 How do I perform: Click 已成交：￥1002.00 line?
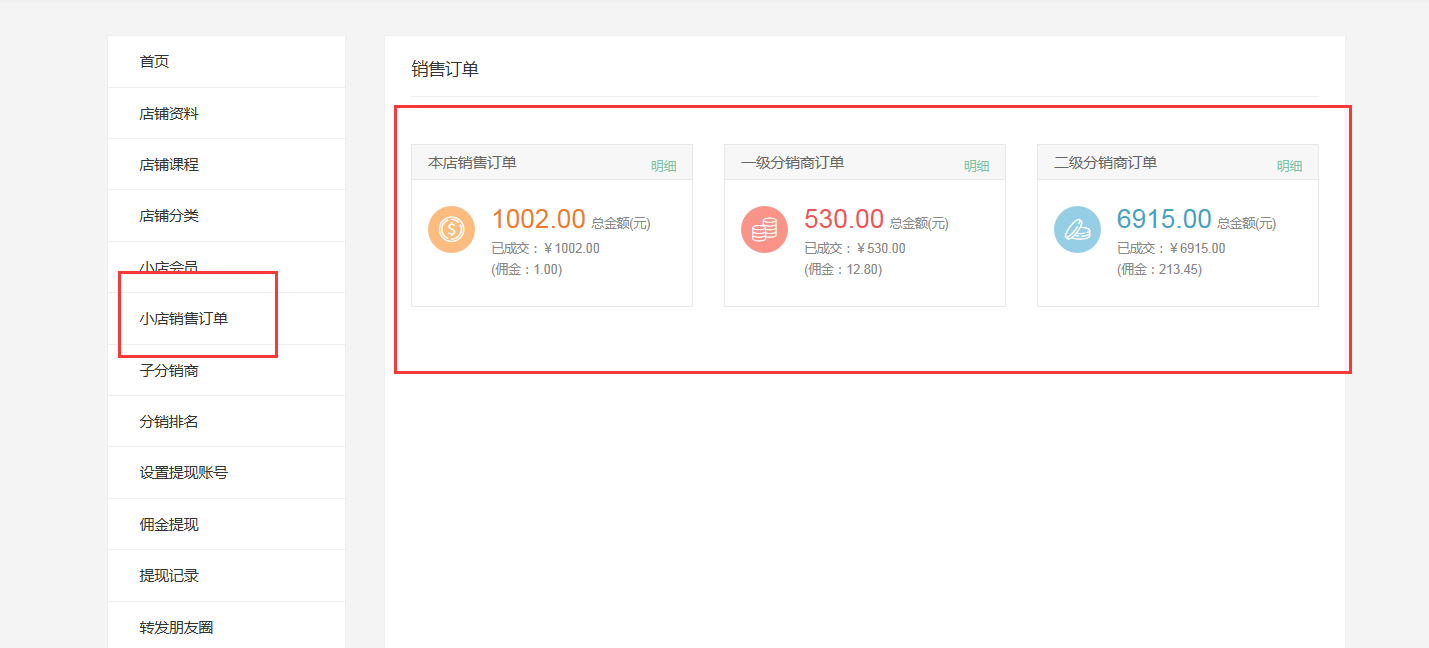click(x=546, y=248)
